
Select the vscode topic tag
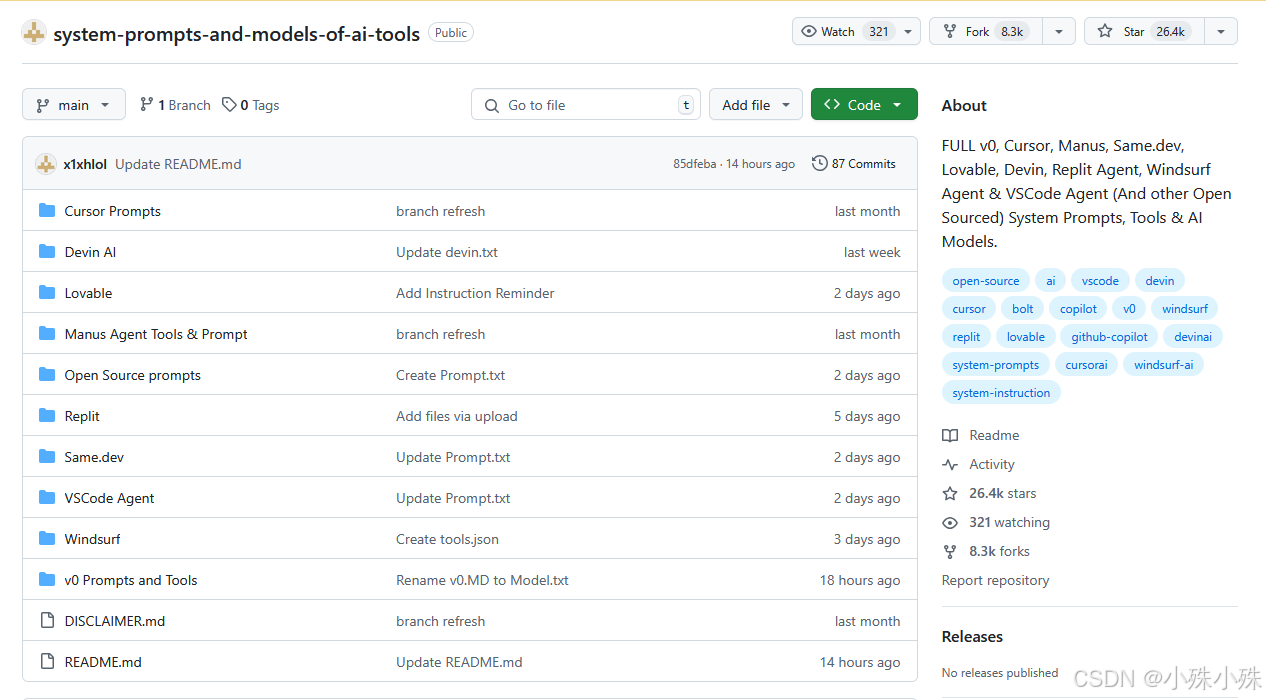coord(1100,281)
